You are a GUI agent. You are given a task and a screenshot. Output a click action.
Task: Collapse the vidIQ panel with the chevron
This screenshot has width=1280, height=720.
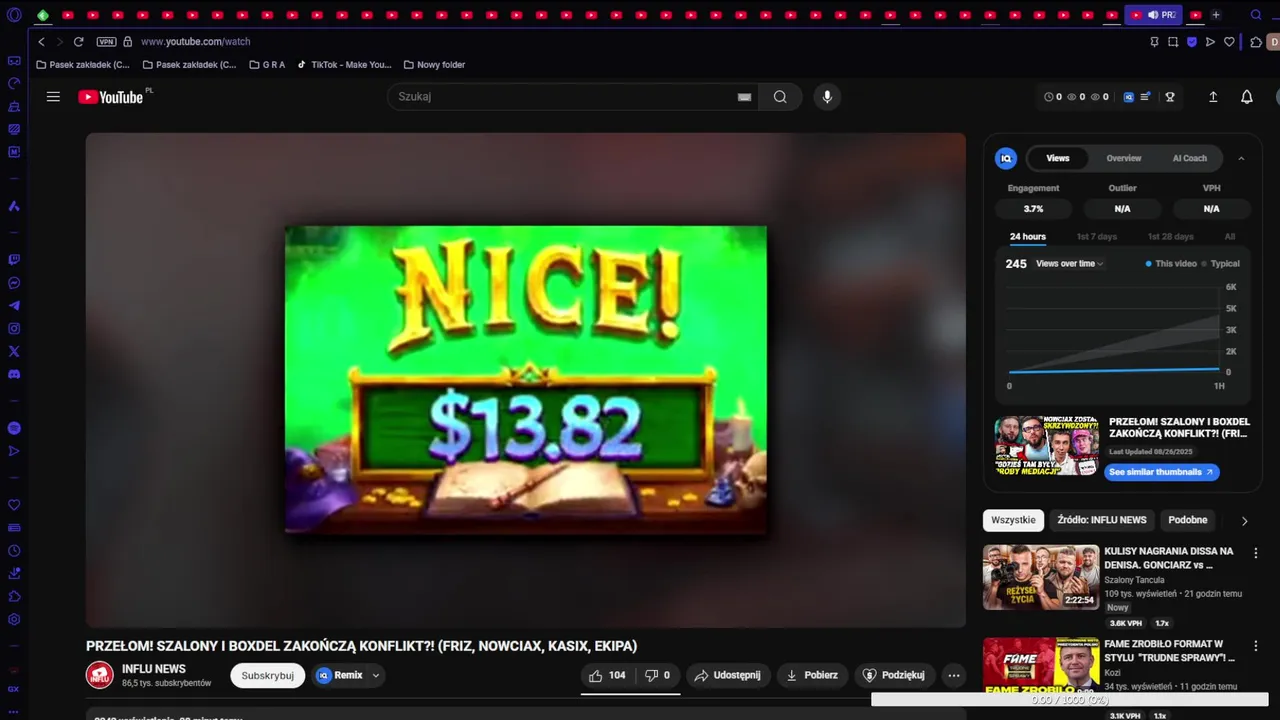coord(1241,158)
